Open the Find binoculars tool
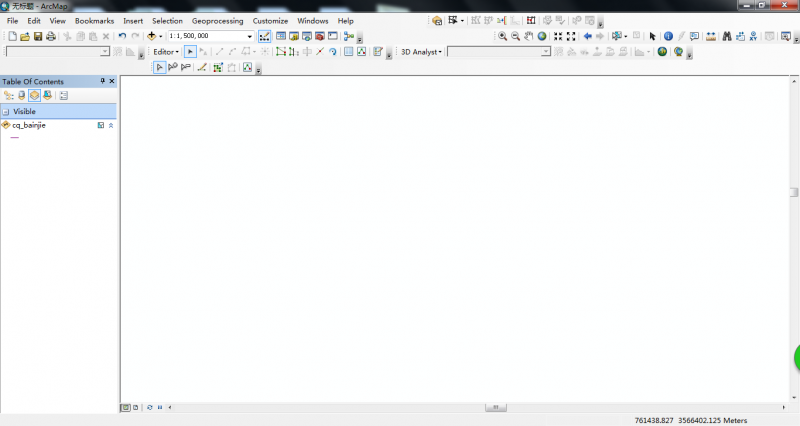The width and height of the screenshot is (800, 426). click(x=727, y=36)
